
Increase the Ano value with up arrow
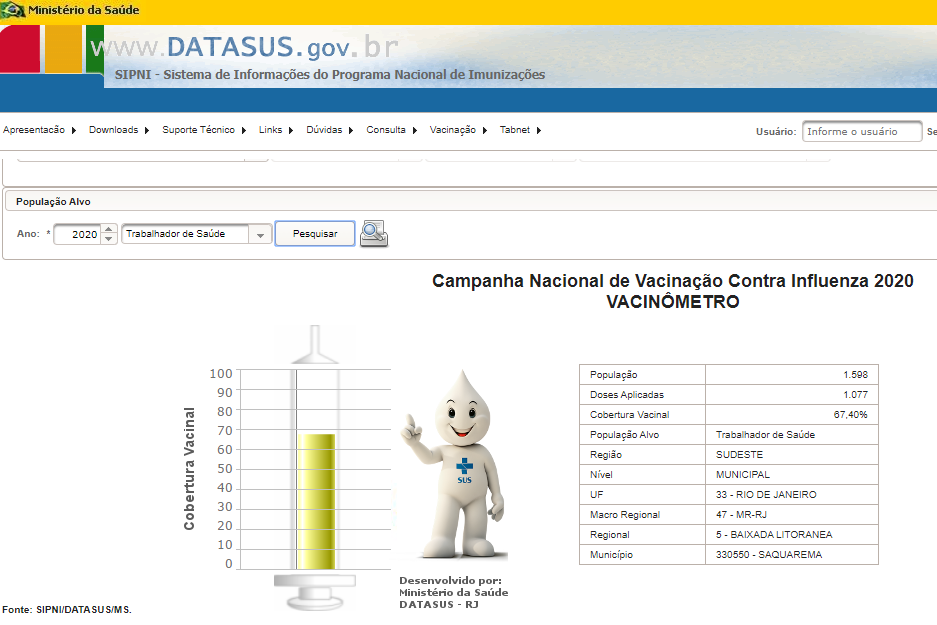[108, 229]
